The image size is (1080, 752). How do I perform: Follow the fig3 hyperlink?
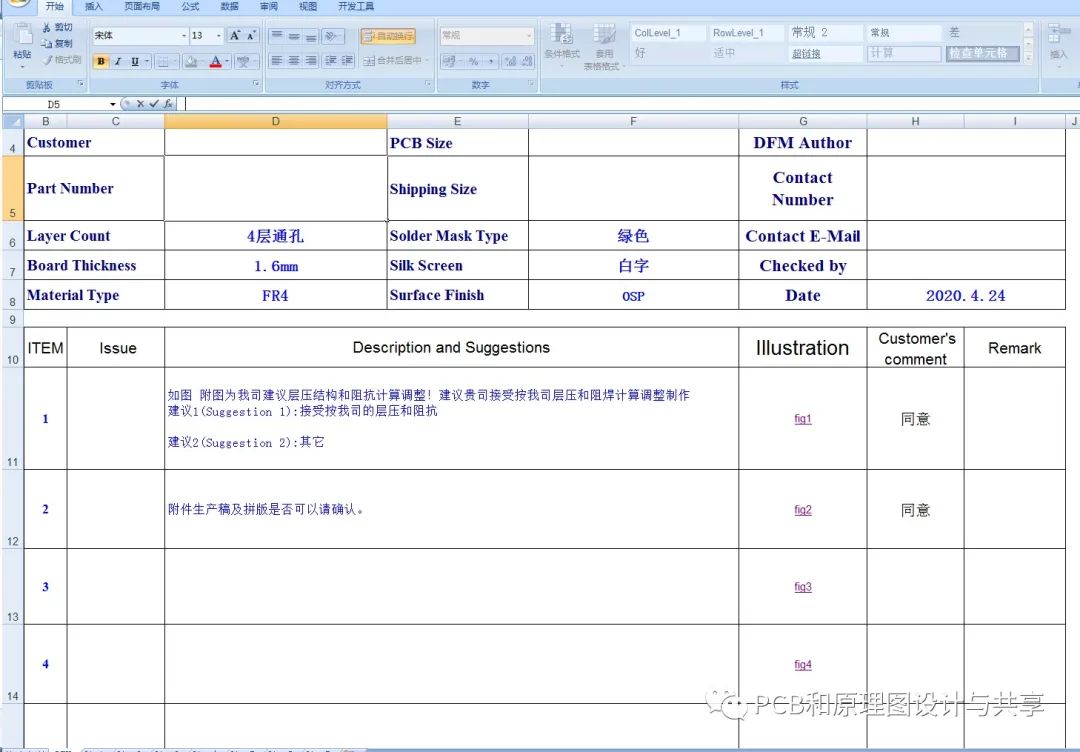(x=803, y=587)
